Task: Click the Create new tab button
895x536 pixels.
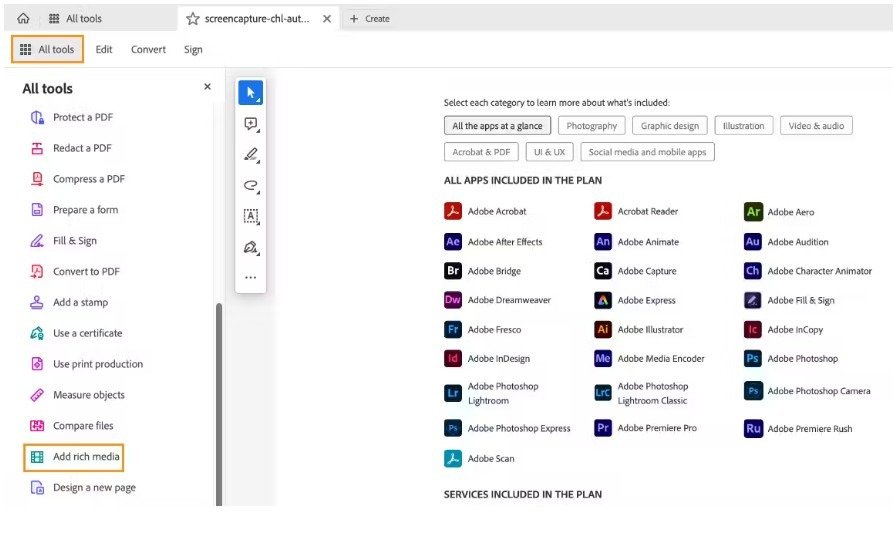Action: pyautogui.click(x=370, y=19)
